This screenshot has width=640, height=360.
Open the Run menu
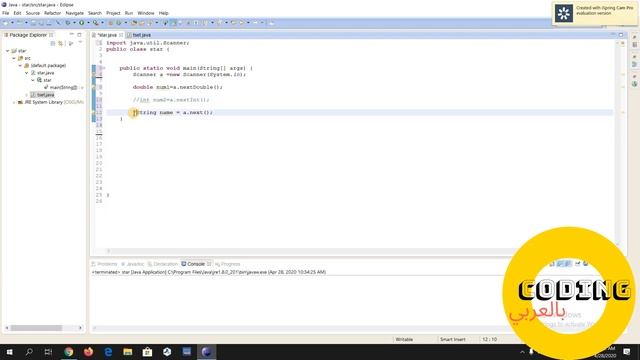click(129, 13)
